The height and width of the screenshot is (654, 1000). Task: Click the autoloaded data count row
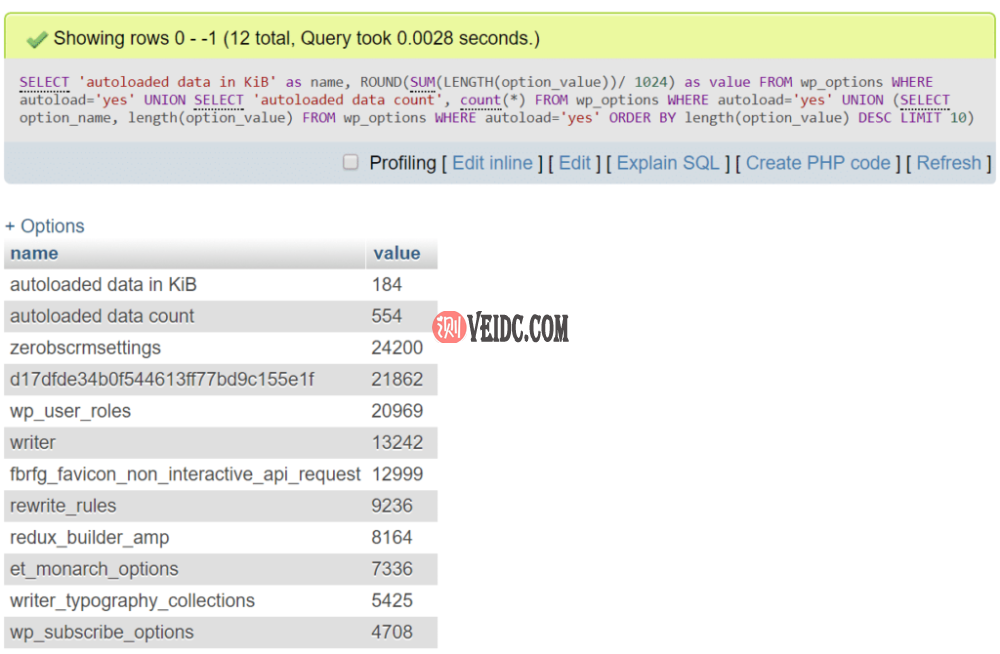102,316
